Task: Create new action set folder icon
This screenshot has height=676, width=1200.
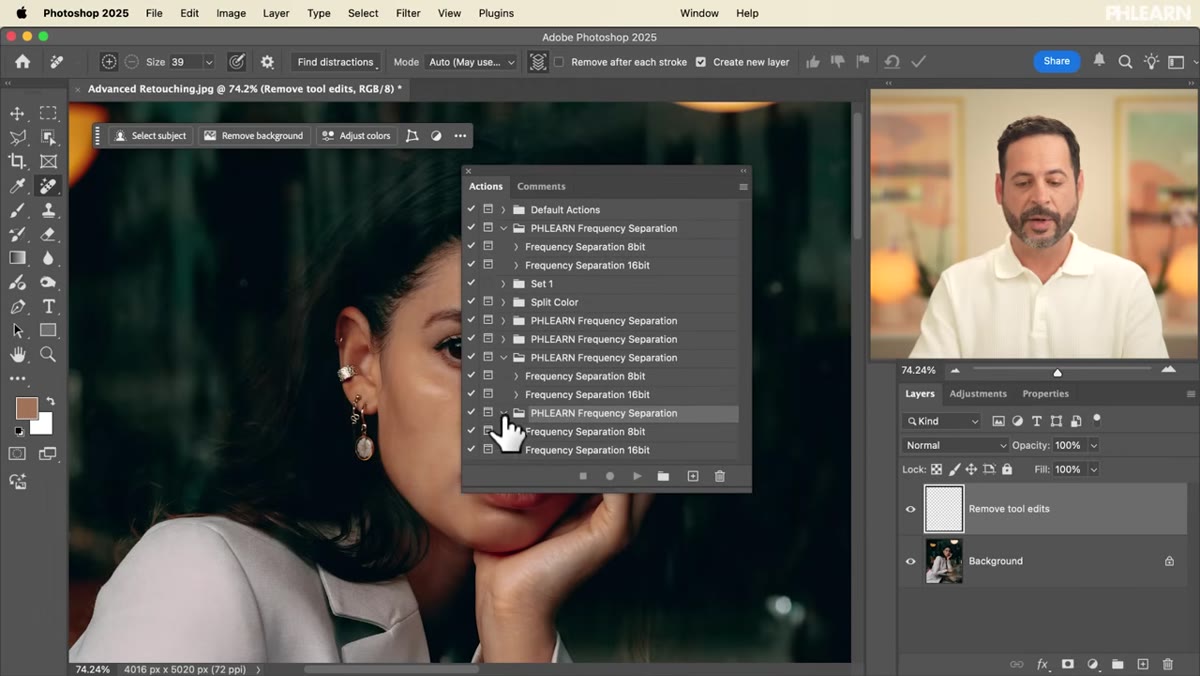Action: click(x=663, y=476)
